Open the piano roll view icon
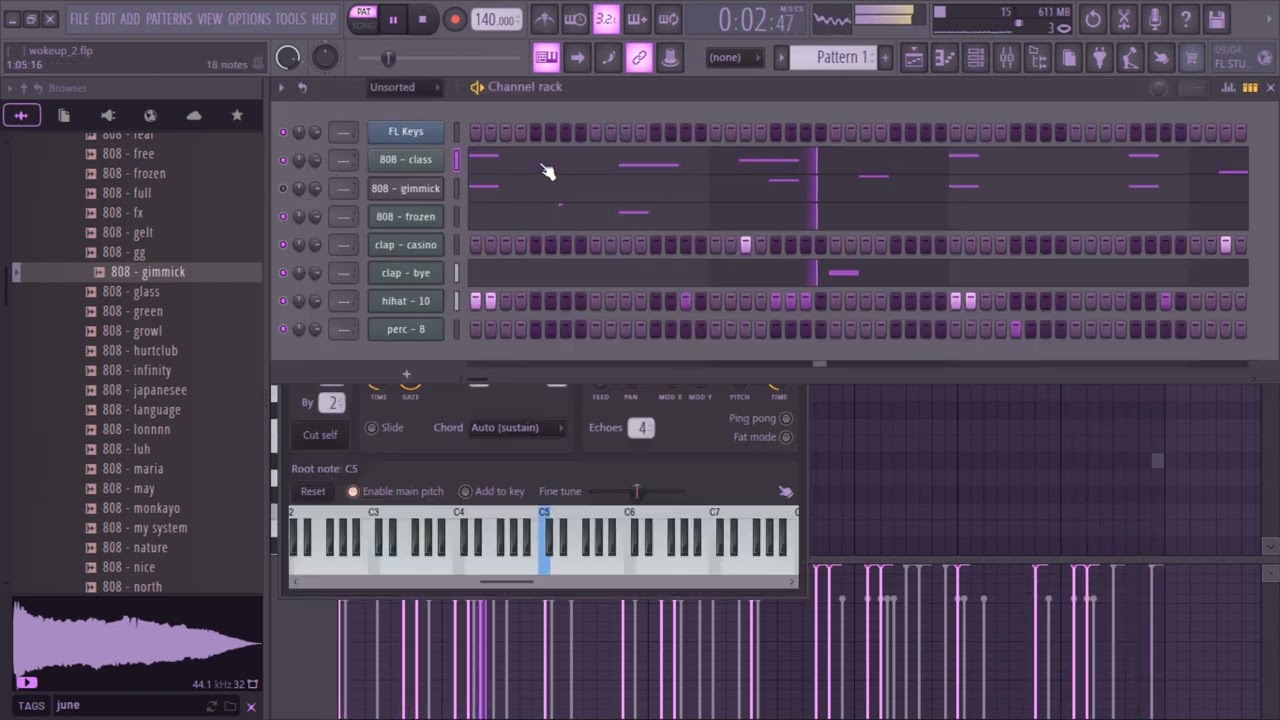1280x720 pixels. click(945, 58)
